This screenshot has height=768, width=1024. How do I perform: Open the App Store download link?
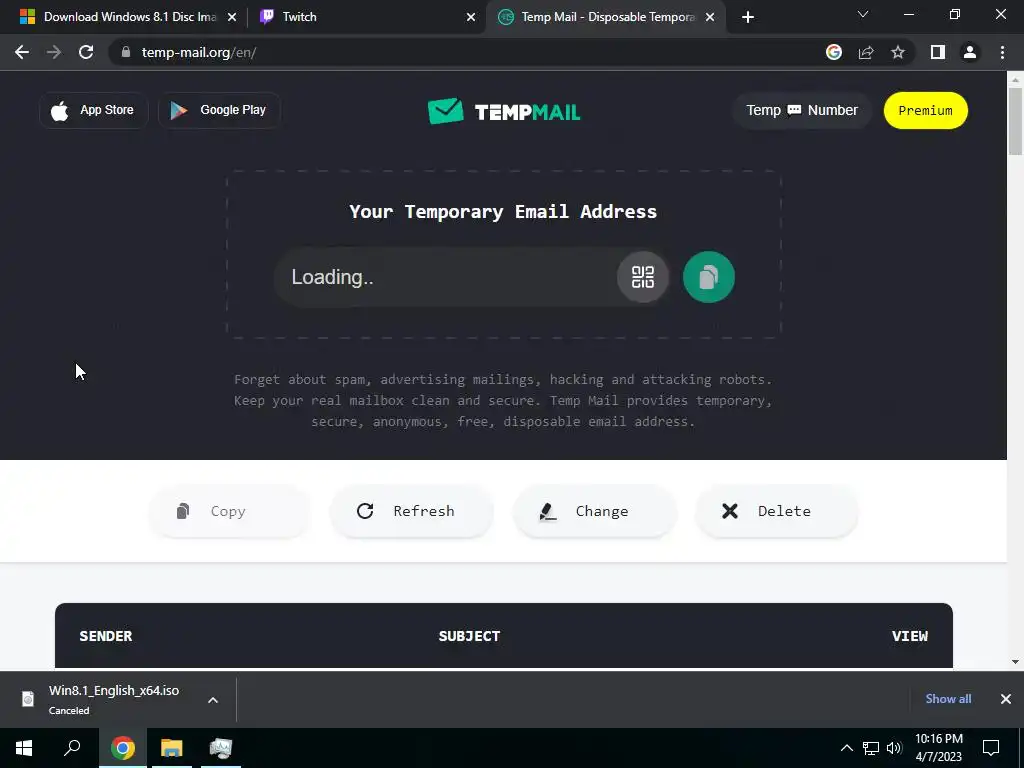(93, 110)
